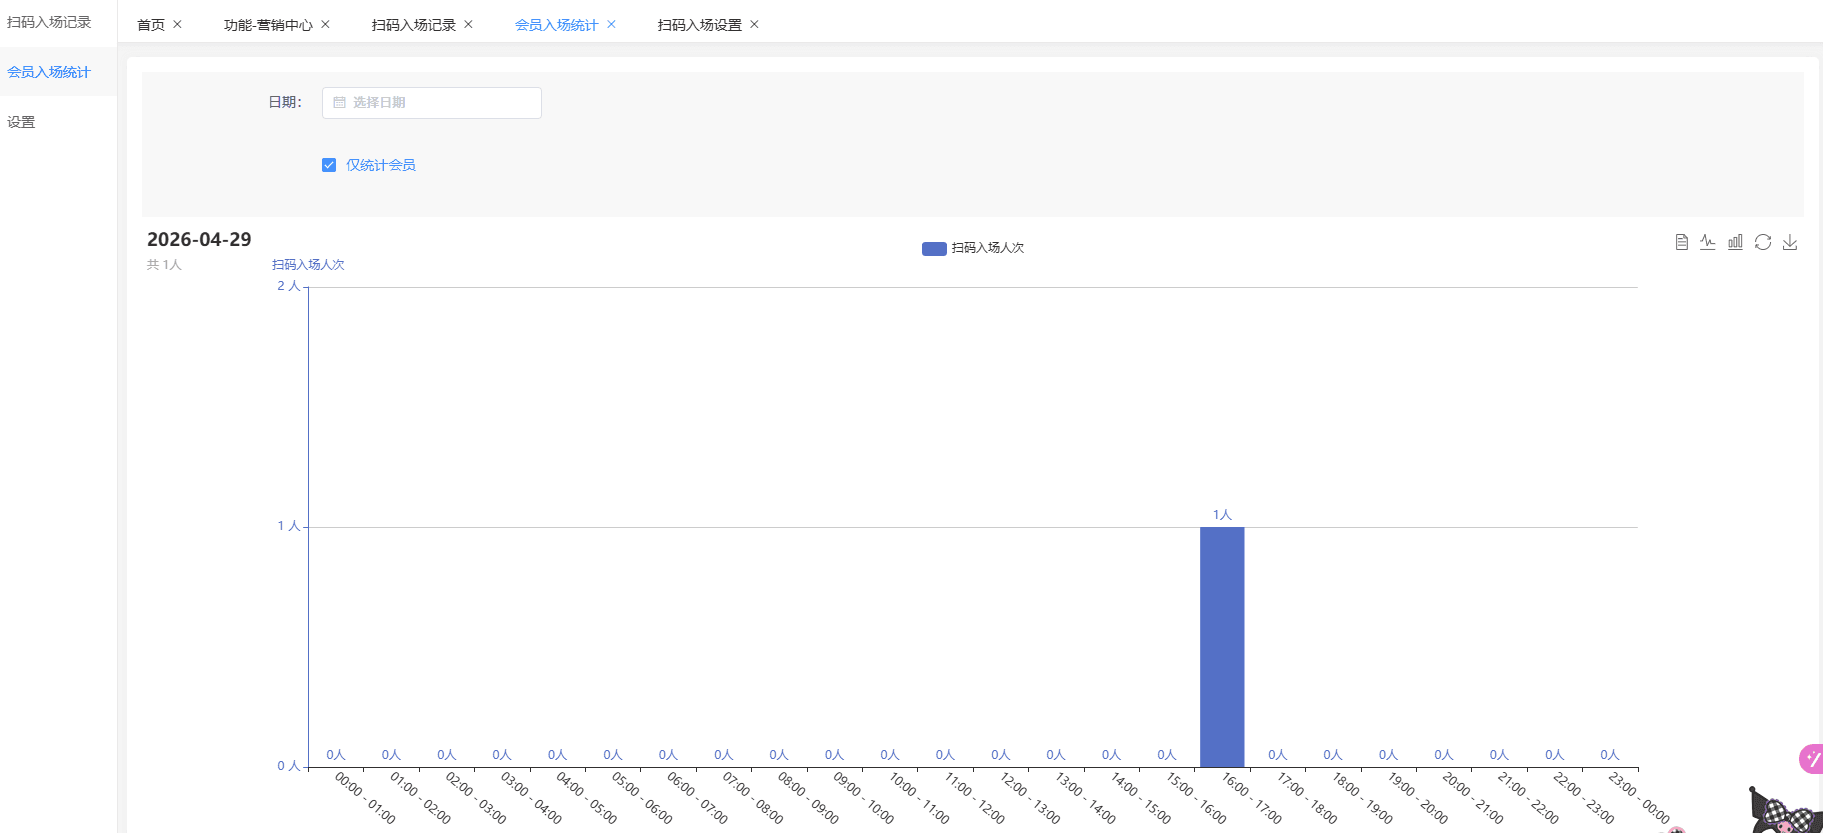The image size is (1823, 833).
Task: Switch to the 扫码入场记录 tab
Action: point(413,25)
